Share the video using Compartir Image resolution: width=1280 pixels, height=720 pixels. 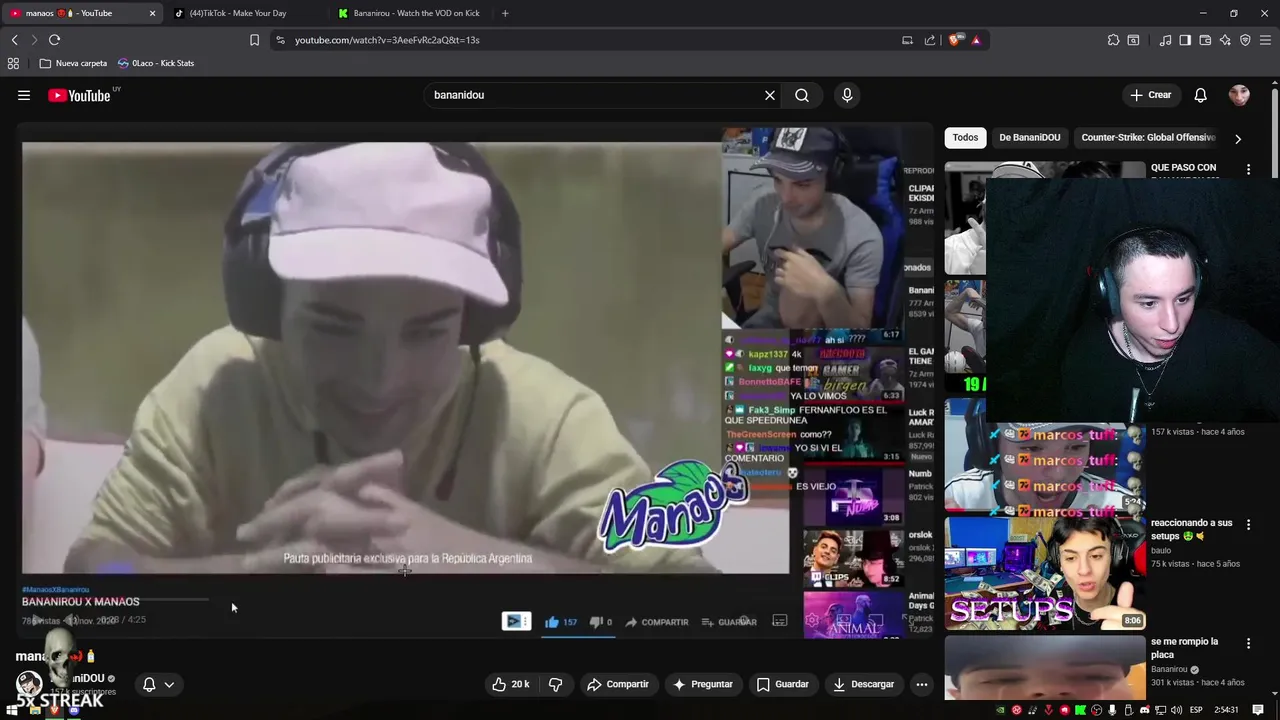[x=618, y=684]
